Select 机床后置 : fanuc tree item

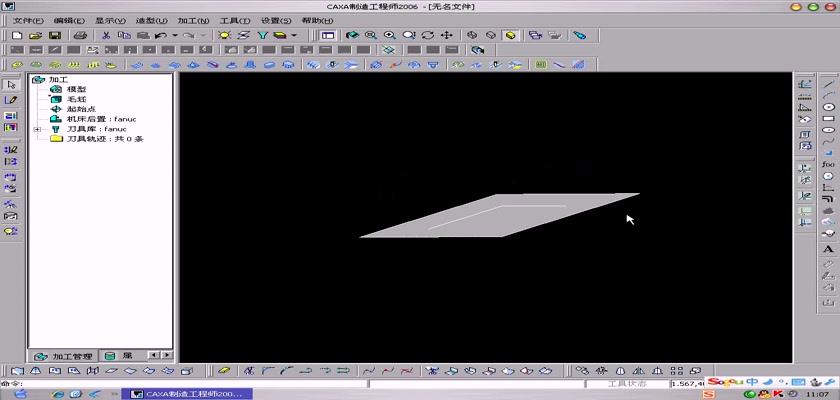(x=101, y=119)
